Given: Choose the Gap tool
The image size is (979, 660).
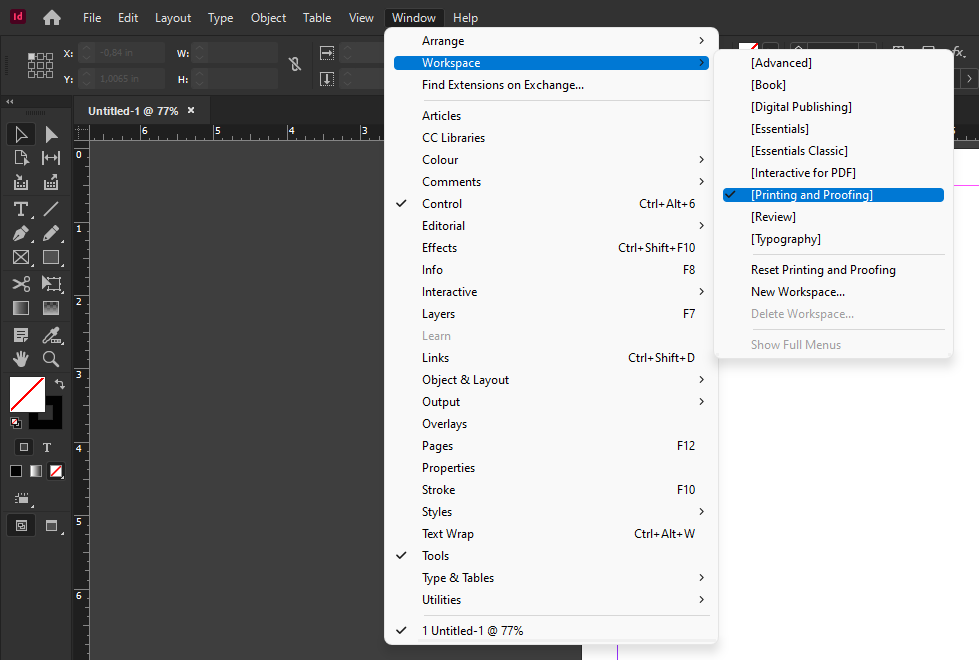Looking at the screenshot, I should coord(51,158).
